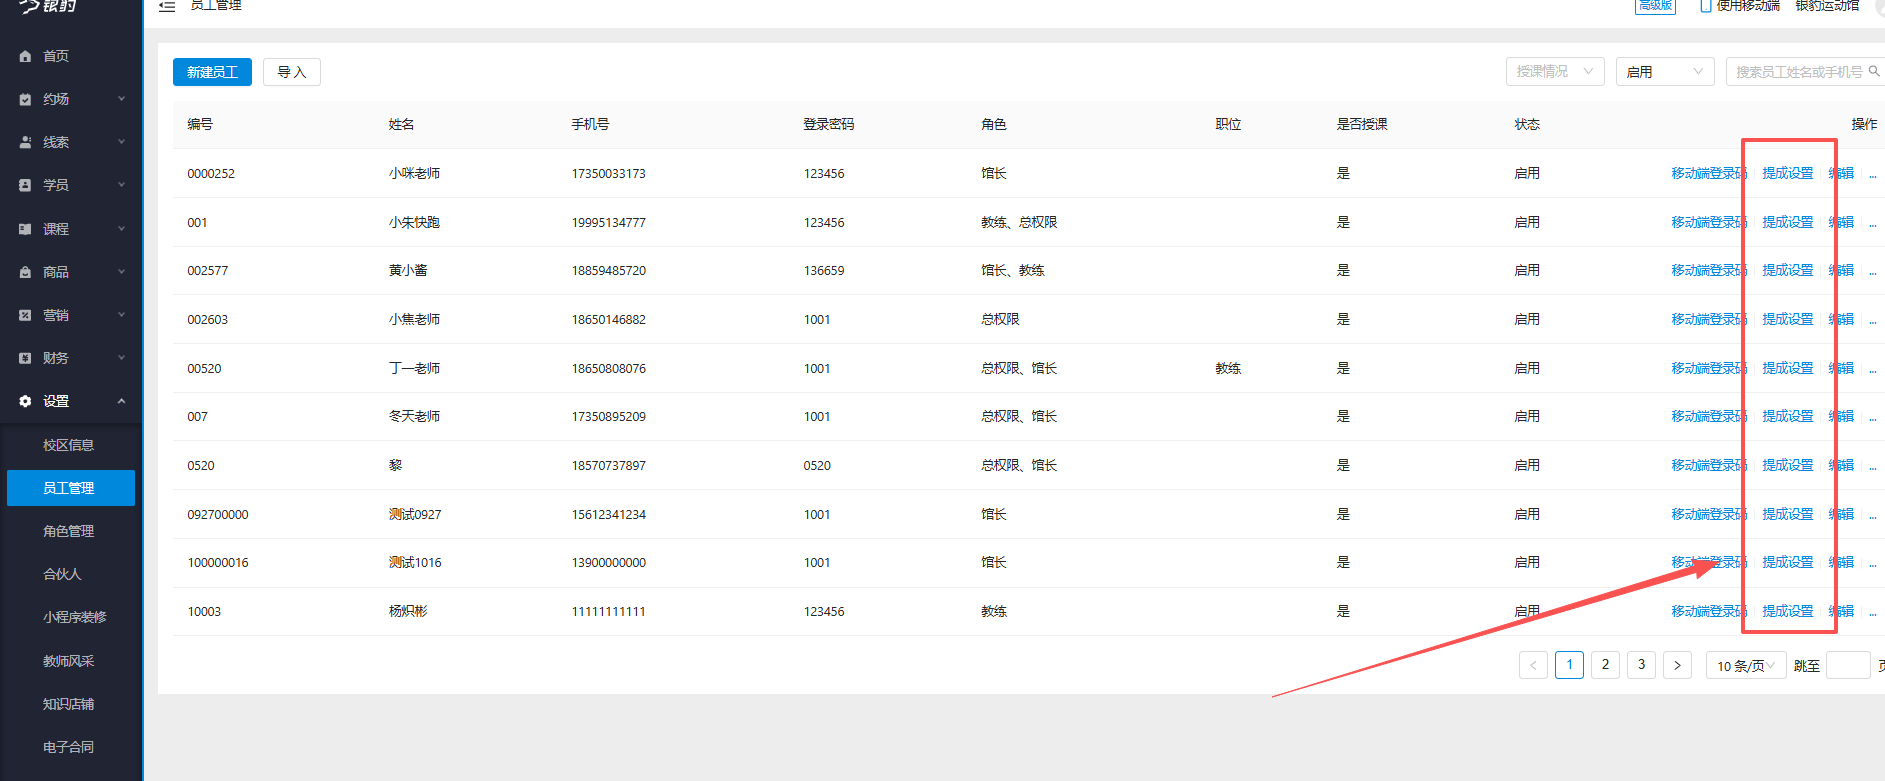Click the mobile phone icon for 使用移动端
Viewport: 1885px width, 781px height.
1706,6
